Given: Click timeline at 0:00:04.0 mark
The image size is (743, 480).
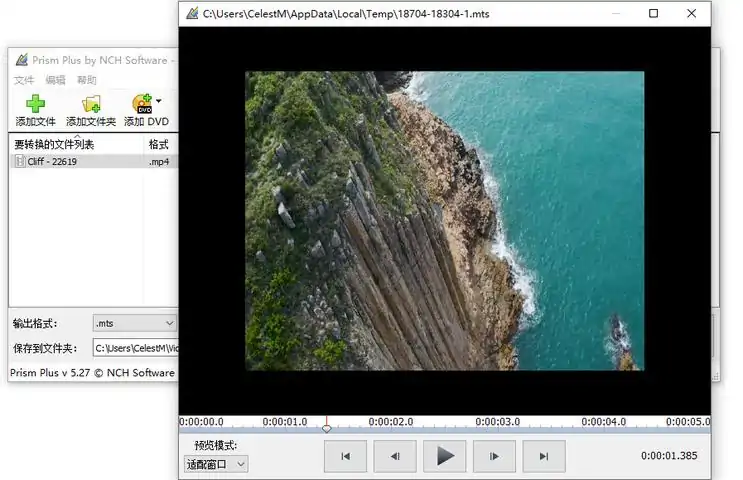Looking at the screenshot, I should [x=604, y=422].
